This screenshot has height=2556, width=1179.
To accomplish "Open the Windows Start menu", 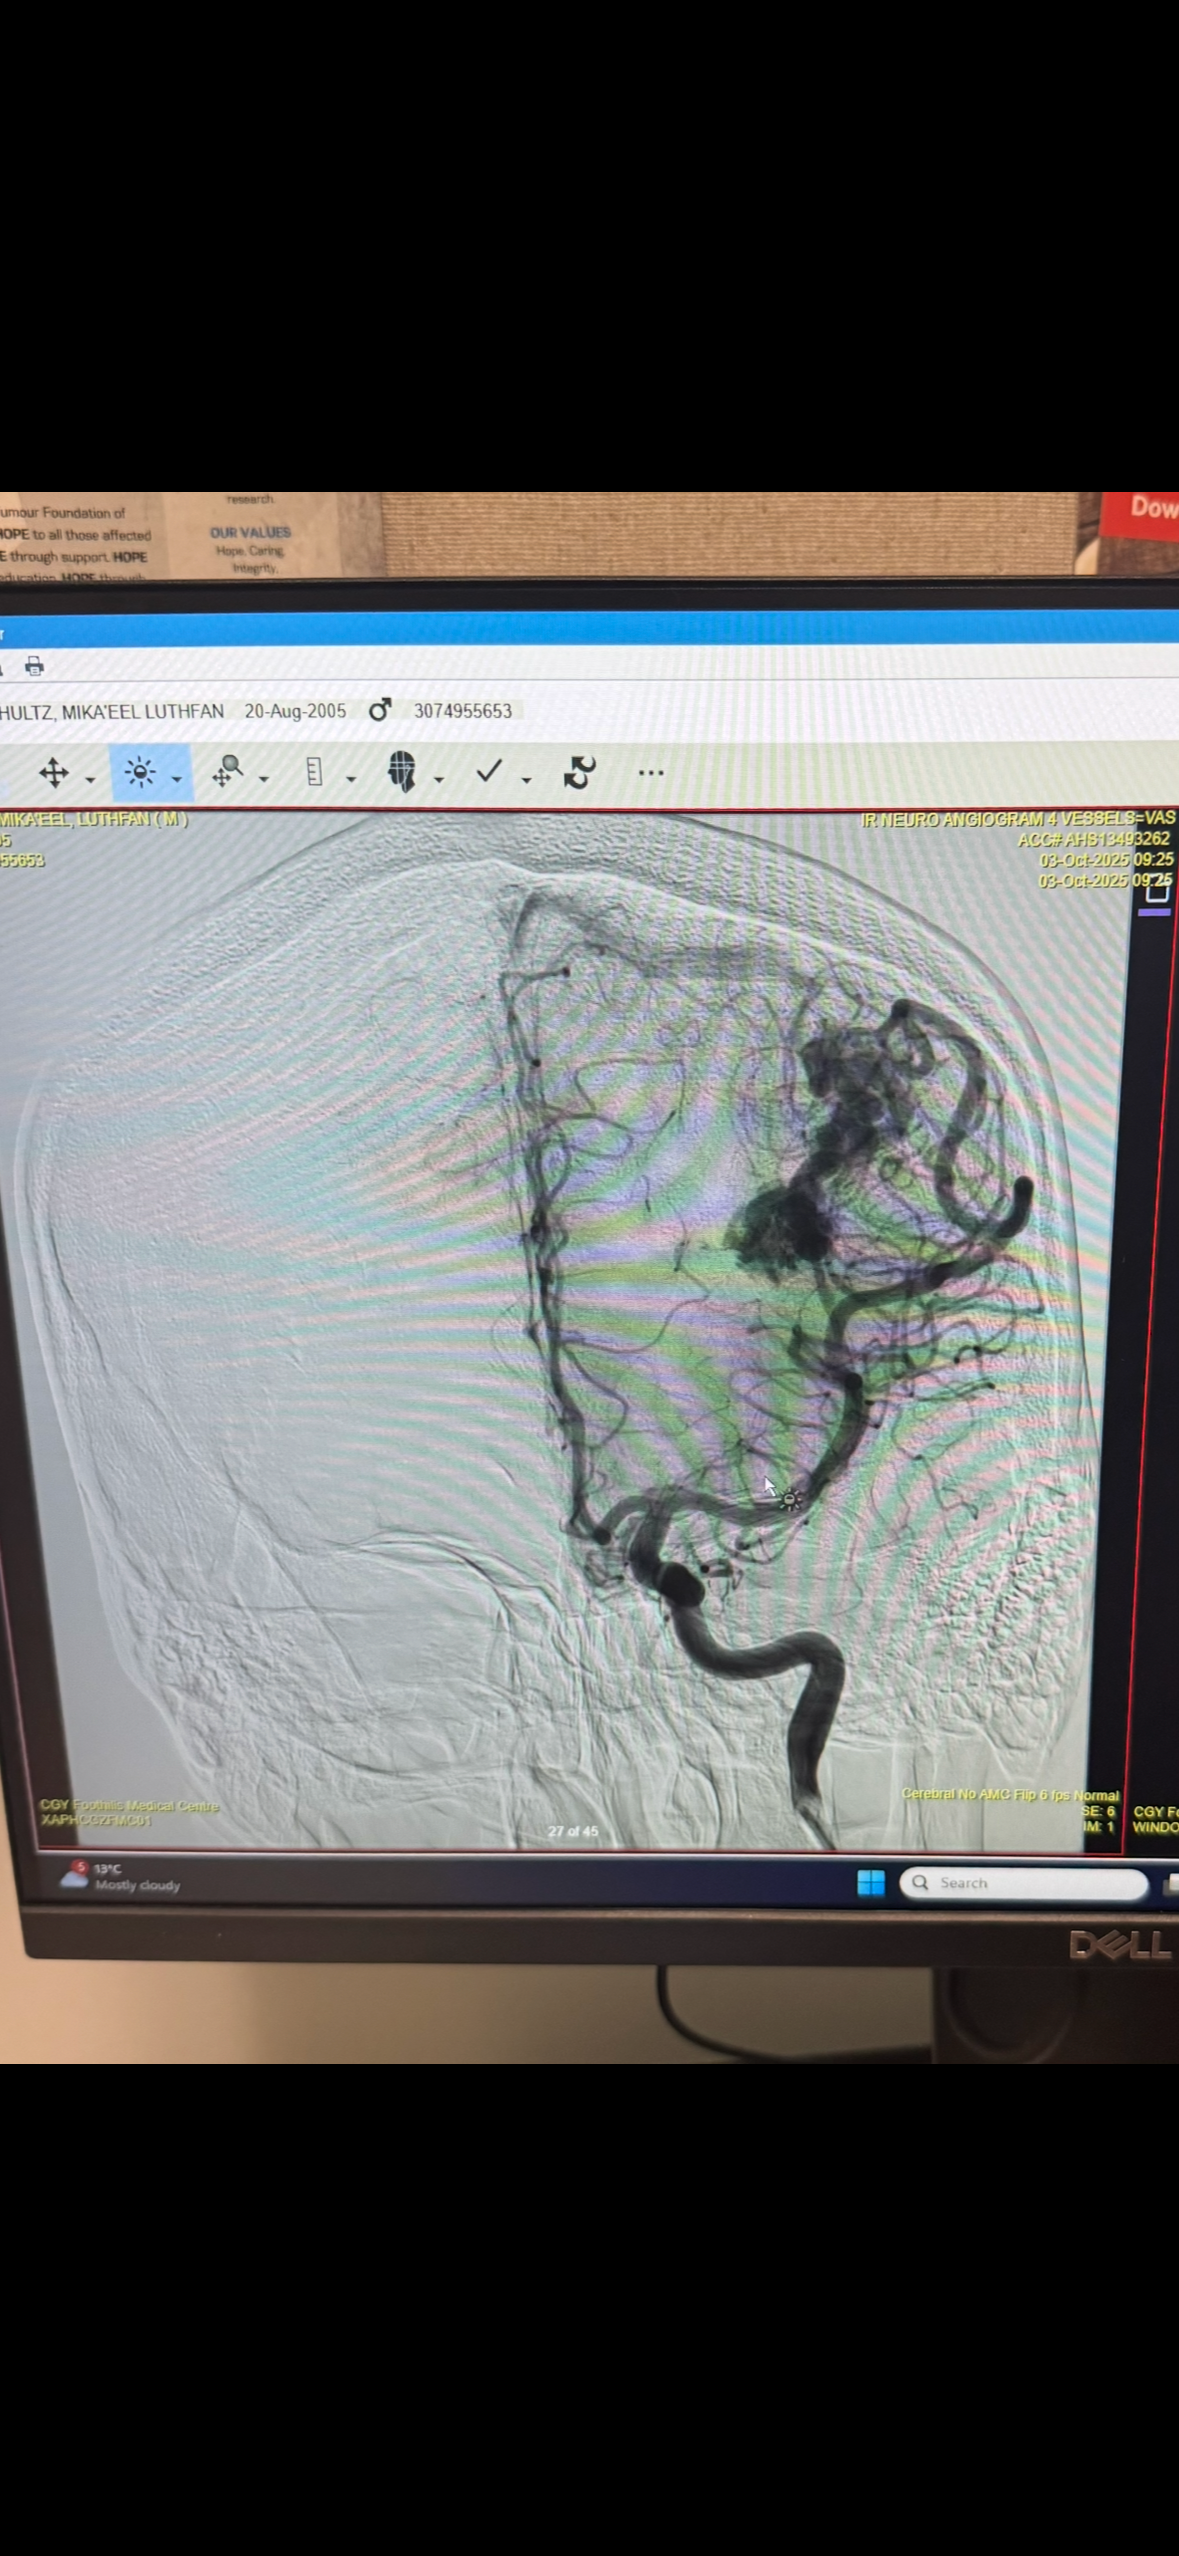I will tap(871, 1883).
